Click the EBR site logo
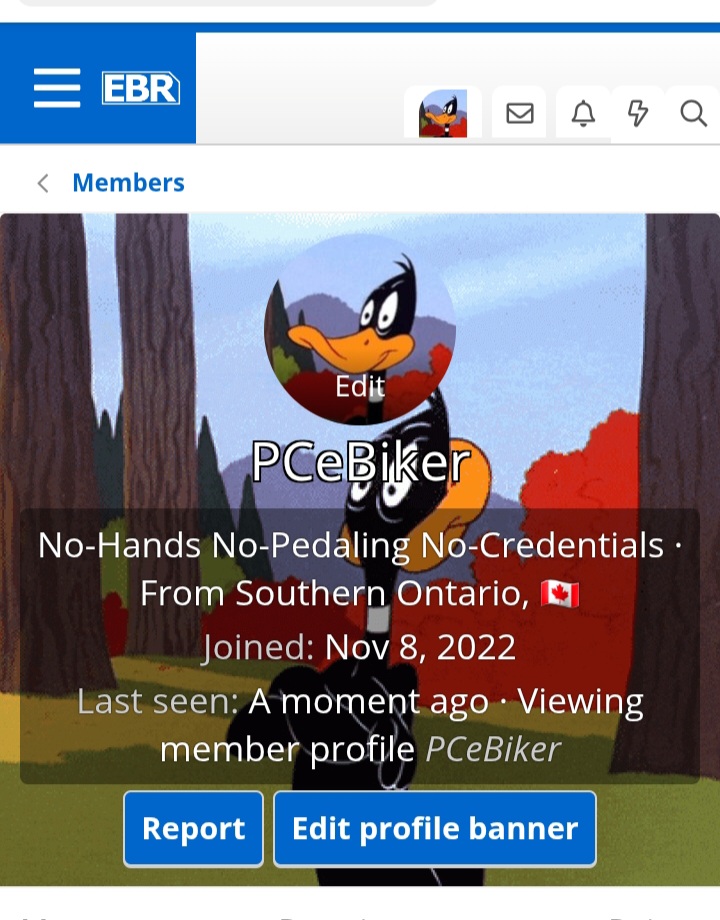Image resolution: width=720 pixels, height=920 pixels. pyautogui.click(x=141, y=88)
